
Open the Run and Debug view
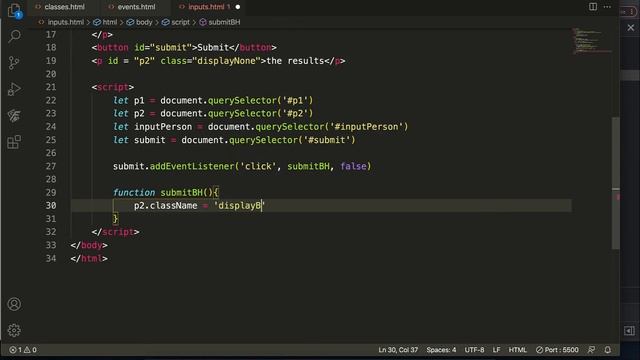14,89
